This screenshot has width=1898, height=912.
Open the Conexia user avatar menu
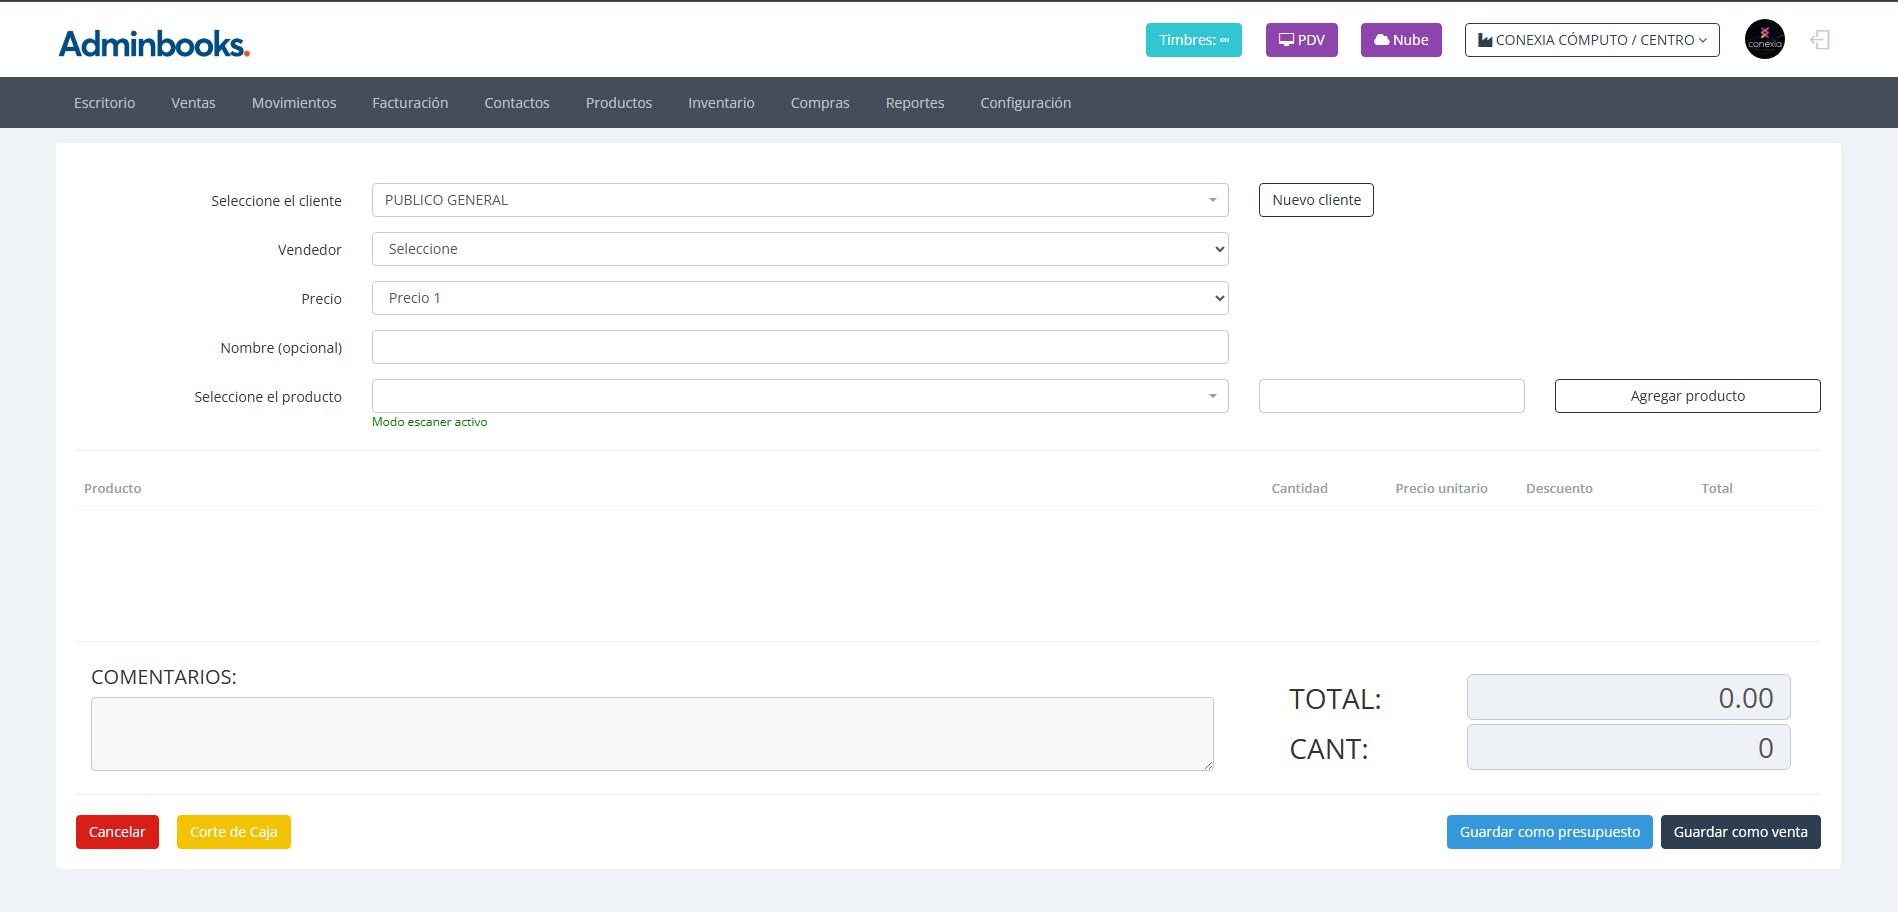pyautogui.click(x=1764, y=40)
